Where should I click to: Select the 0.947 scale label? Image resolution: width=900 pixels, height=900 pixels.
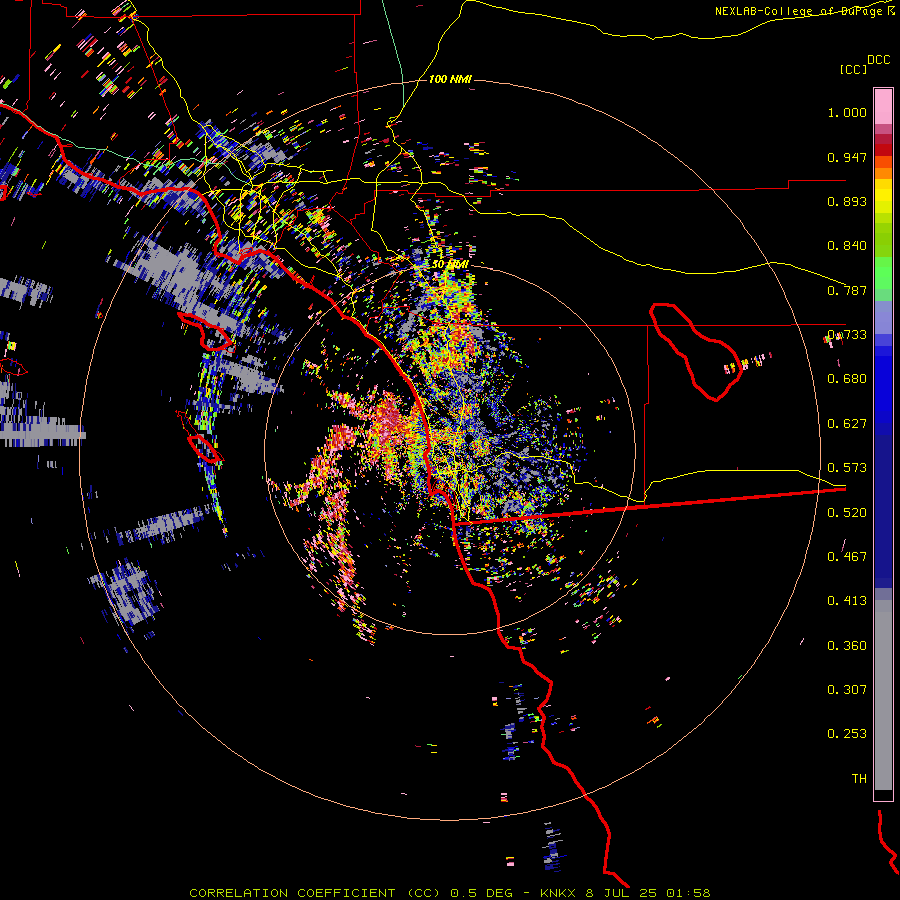(847, 157)
